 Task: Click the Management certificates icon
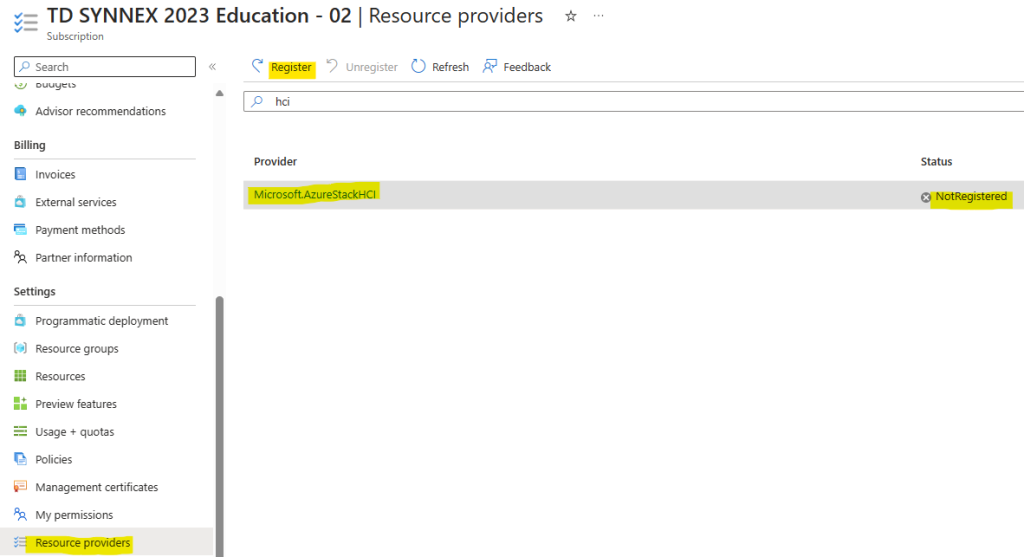pyautogui.click(x=20, y=486)
